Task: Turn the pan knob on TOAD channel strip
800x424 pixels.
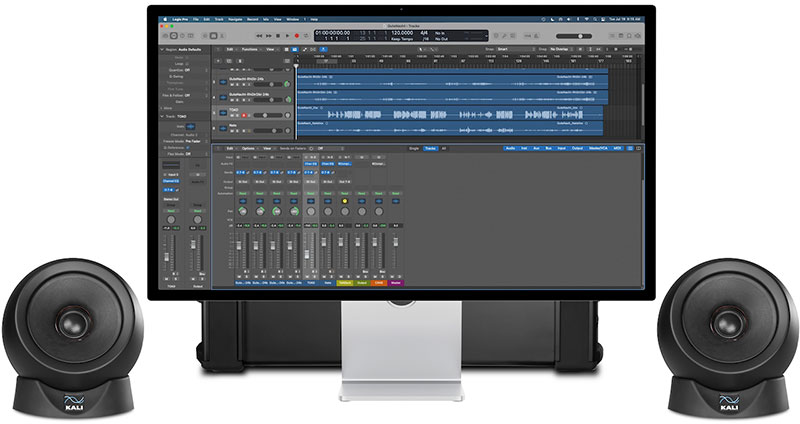Action: [311, 211]
